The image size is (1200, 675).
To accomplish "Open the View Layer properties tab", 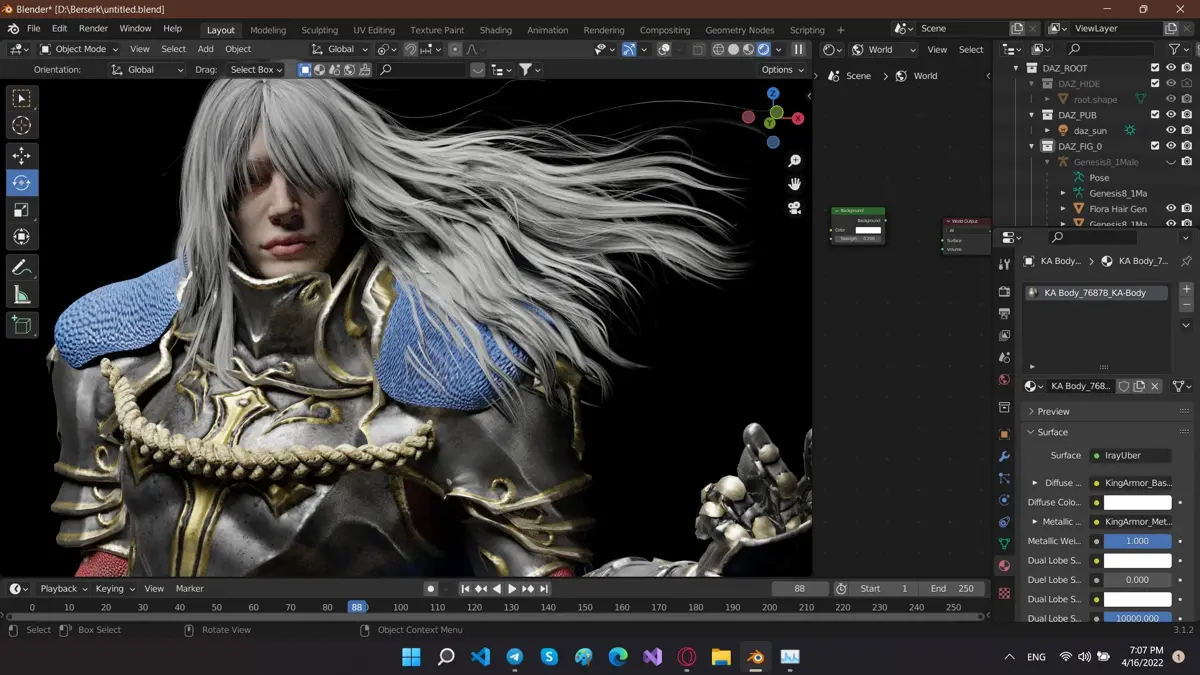I will click(1004, 335).
